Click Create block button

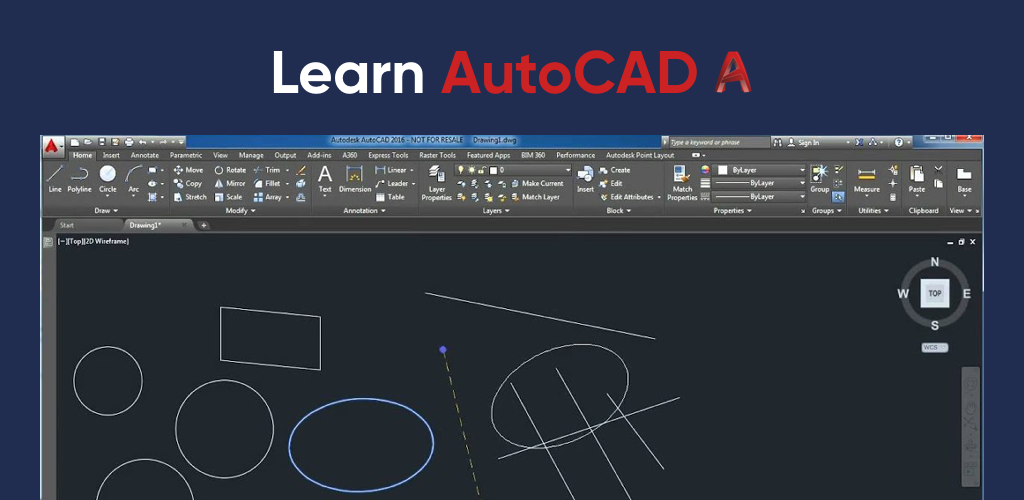pyautogui.click(x=615, y=170)
